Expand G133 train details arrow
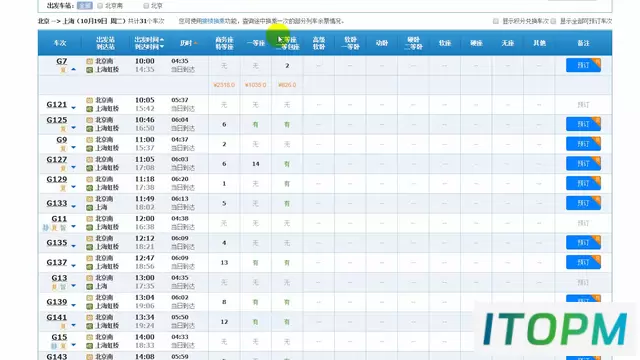Image resolution: width=640 pixels, height=360 pixels. [x=73, y=207]
